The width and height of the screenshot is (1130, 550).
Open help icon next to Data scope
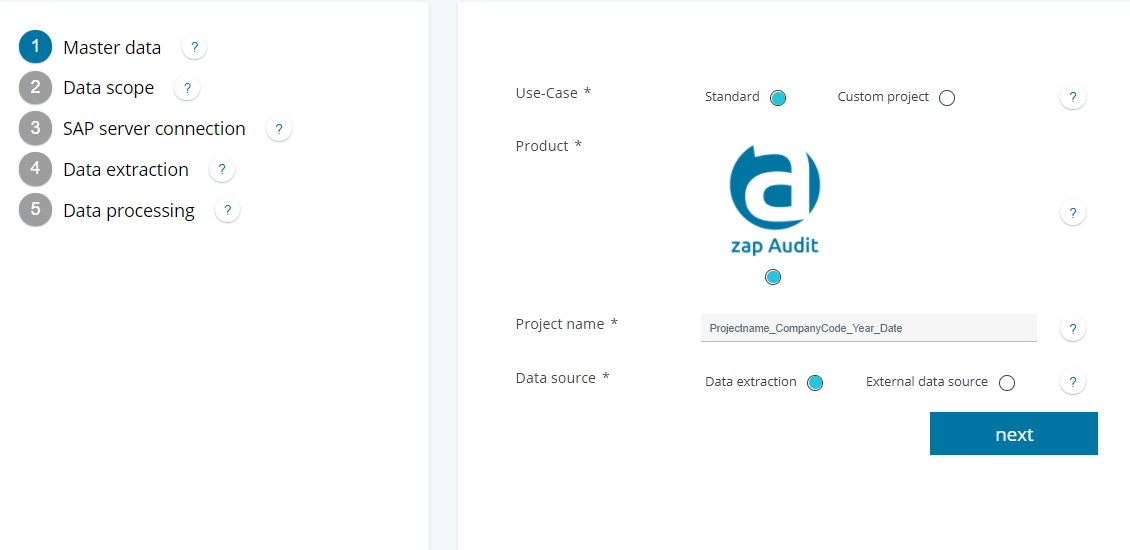(x=187, y=89)
